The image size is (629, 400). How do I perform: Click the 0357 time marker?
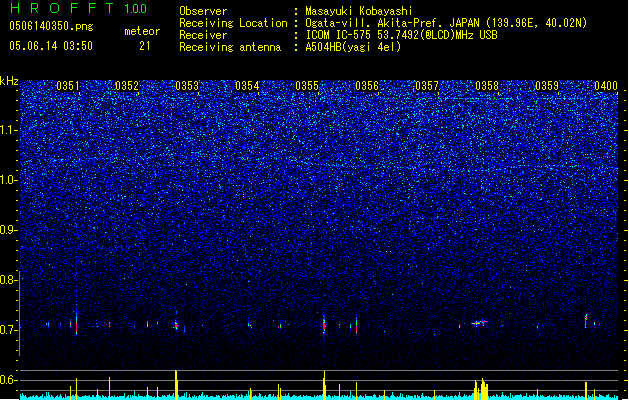[x=427, y=86]
